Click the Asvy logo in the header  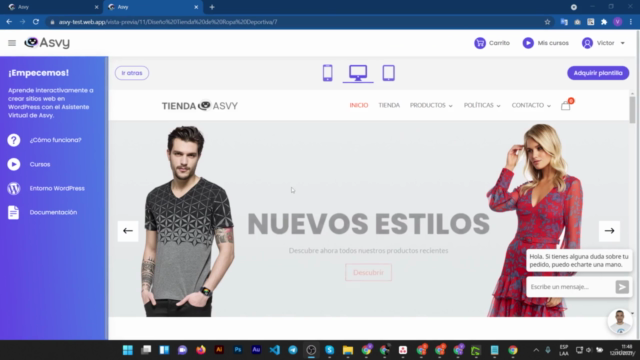(47, 42)
